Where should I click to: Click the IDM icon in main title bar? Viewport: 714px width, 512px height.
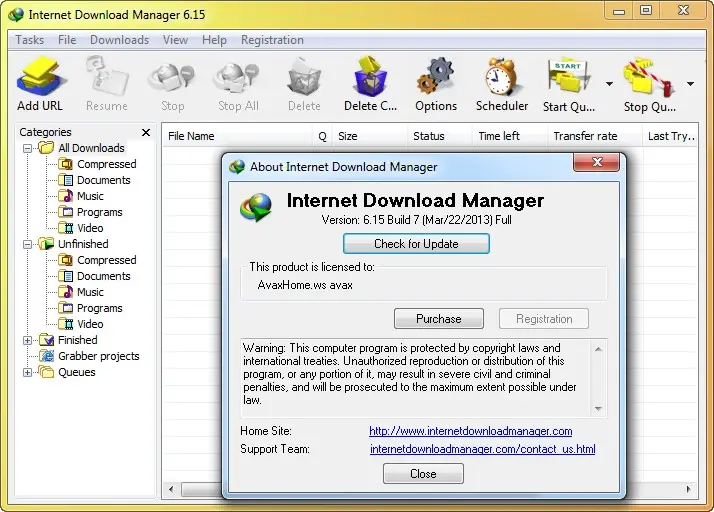click(16, 15)
